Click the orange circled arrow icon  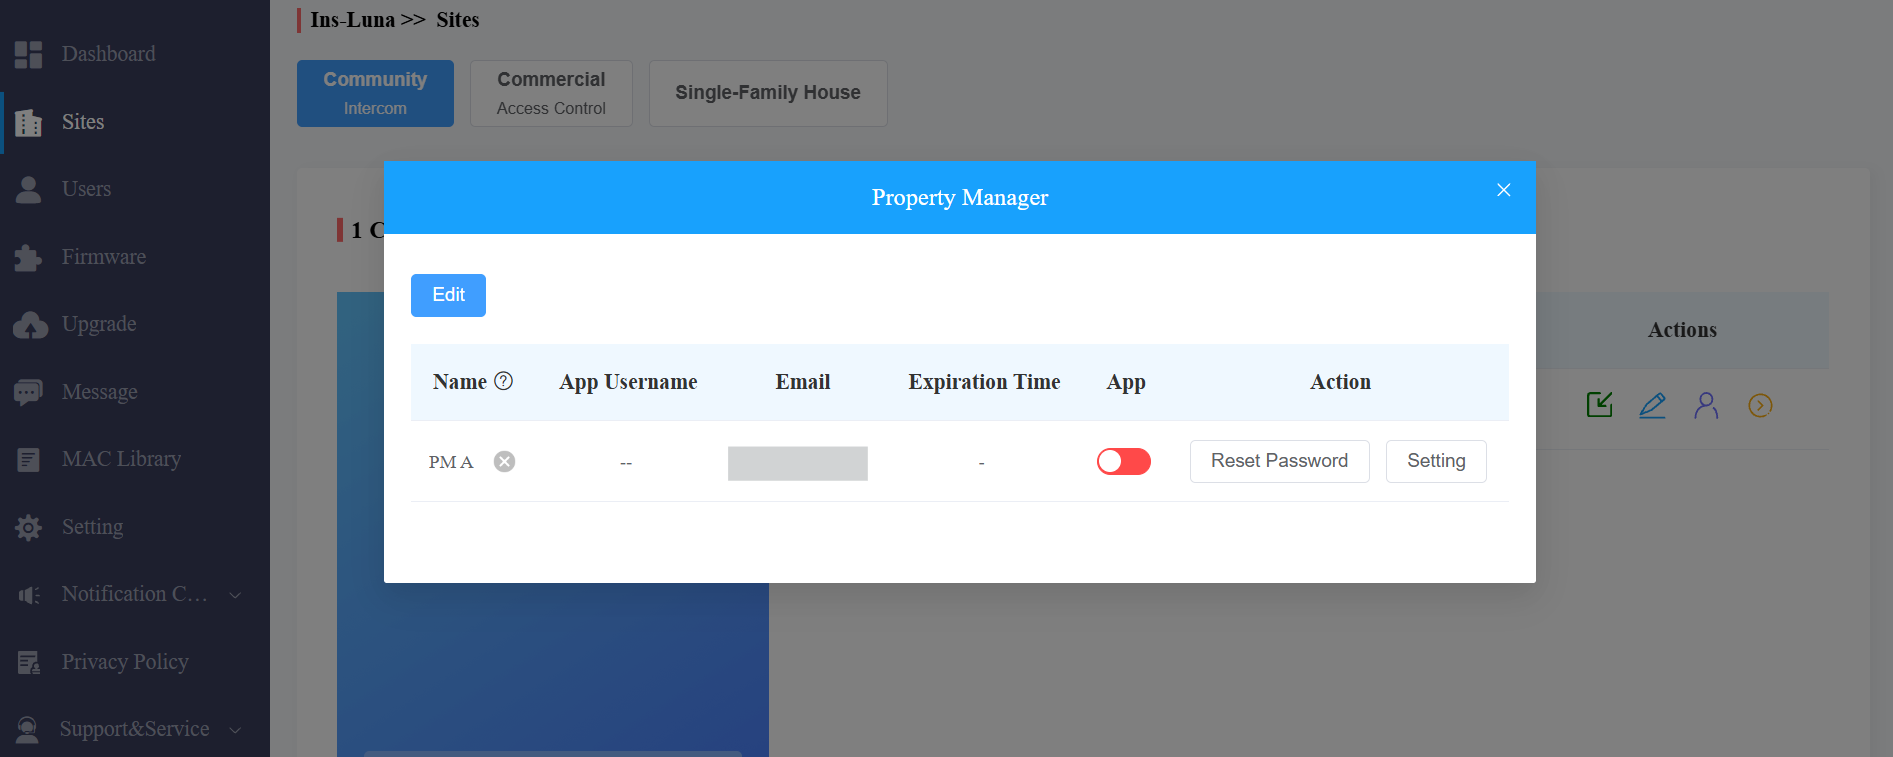click(1760, 405)
